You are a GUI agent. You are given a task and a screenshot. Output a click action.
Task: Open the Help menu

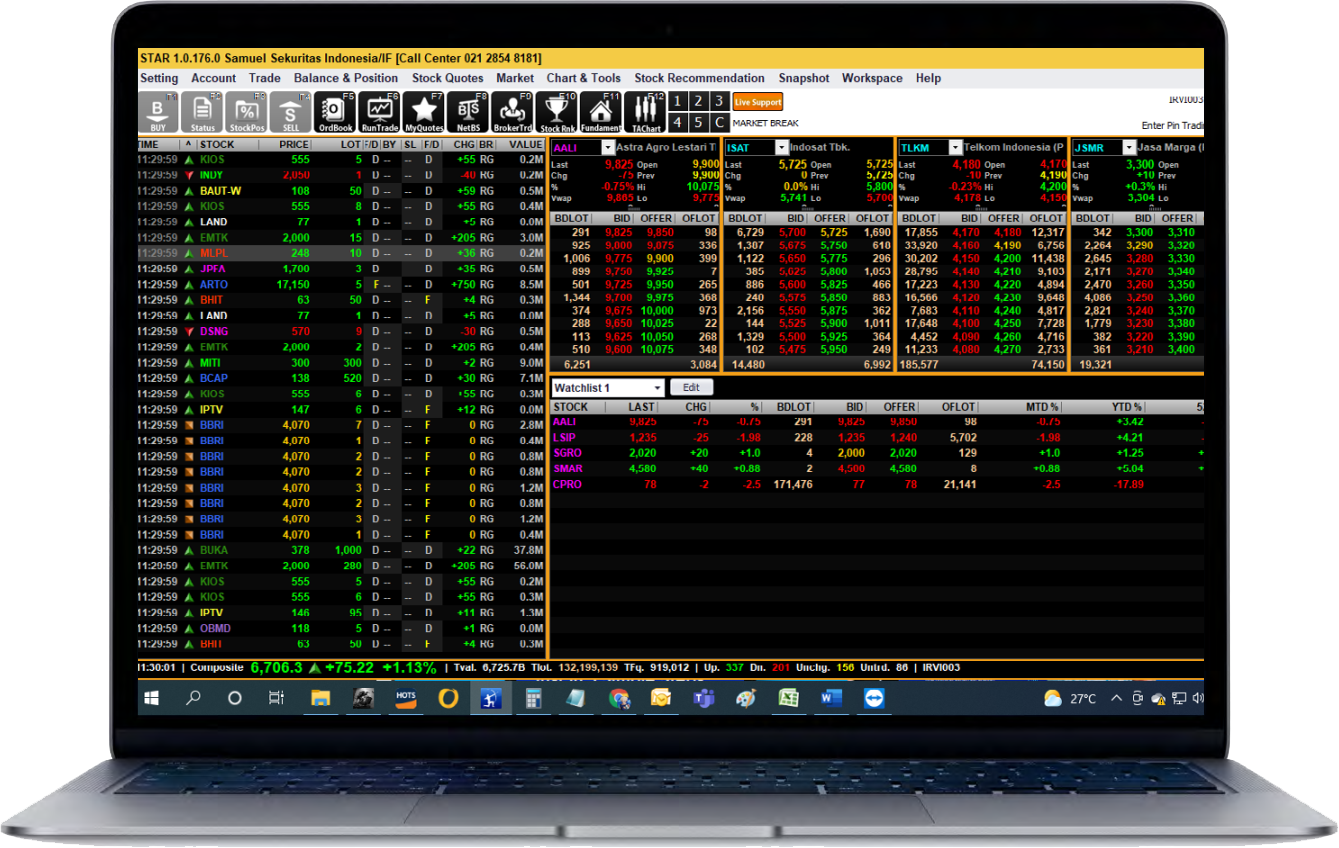[x=928, y=78]
